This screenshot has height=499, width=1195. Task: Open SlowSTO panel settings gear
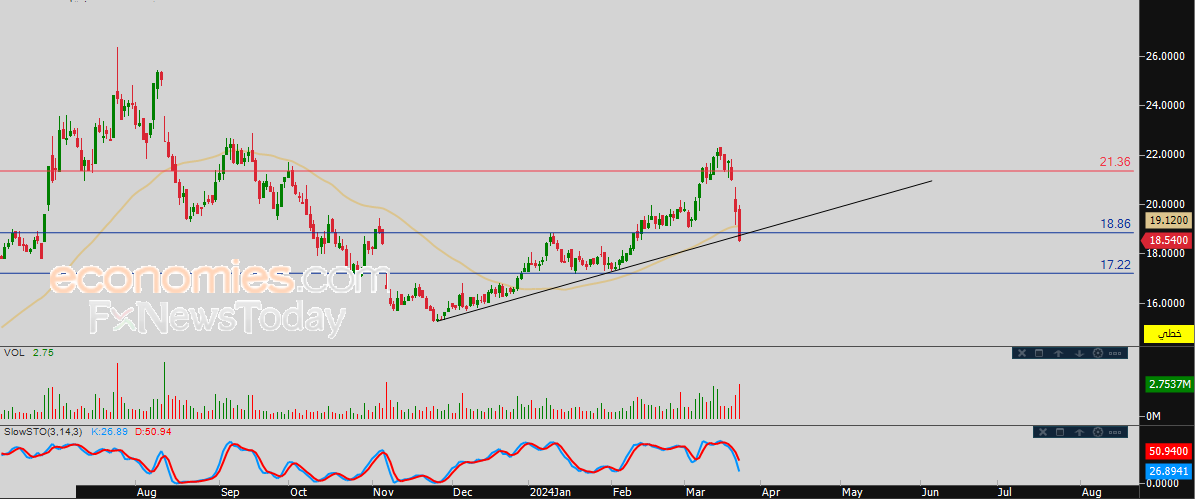pyautogui.click(x=1097, y=432)
